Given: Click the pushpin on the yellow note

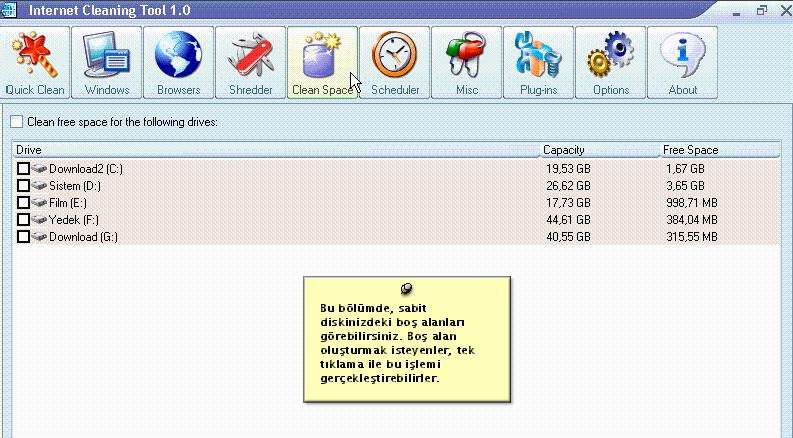Looking at the screenshot, I should coord(407,289).
